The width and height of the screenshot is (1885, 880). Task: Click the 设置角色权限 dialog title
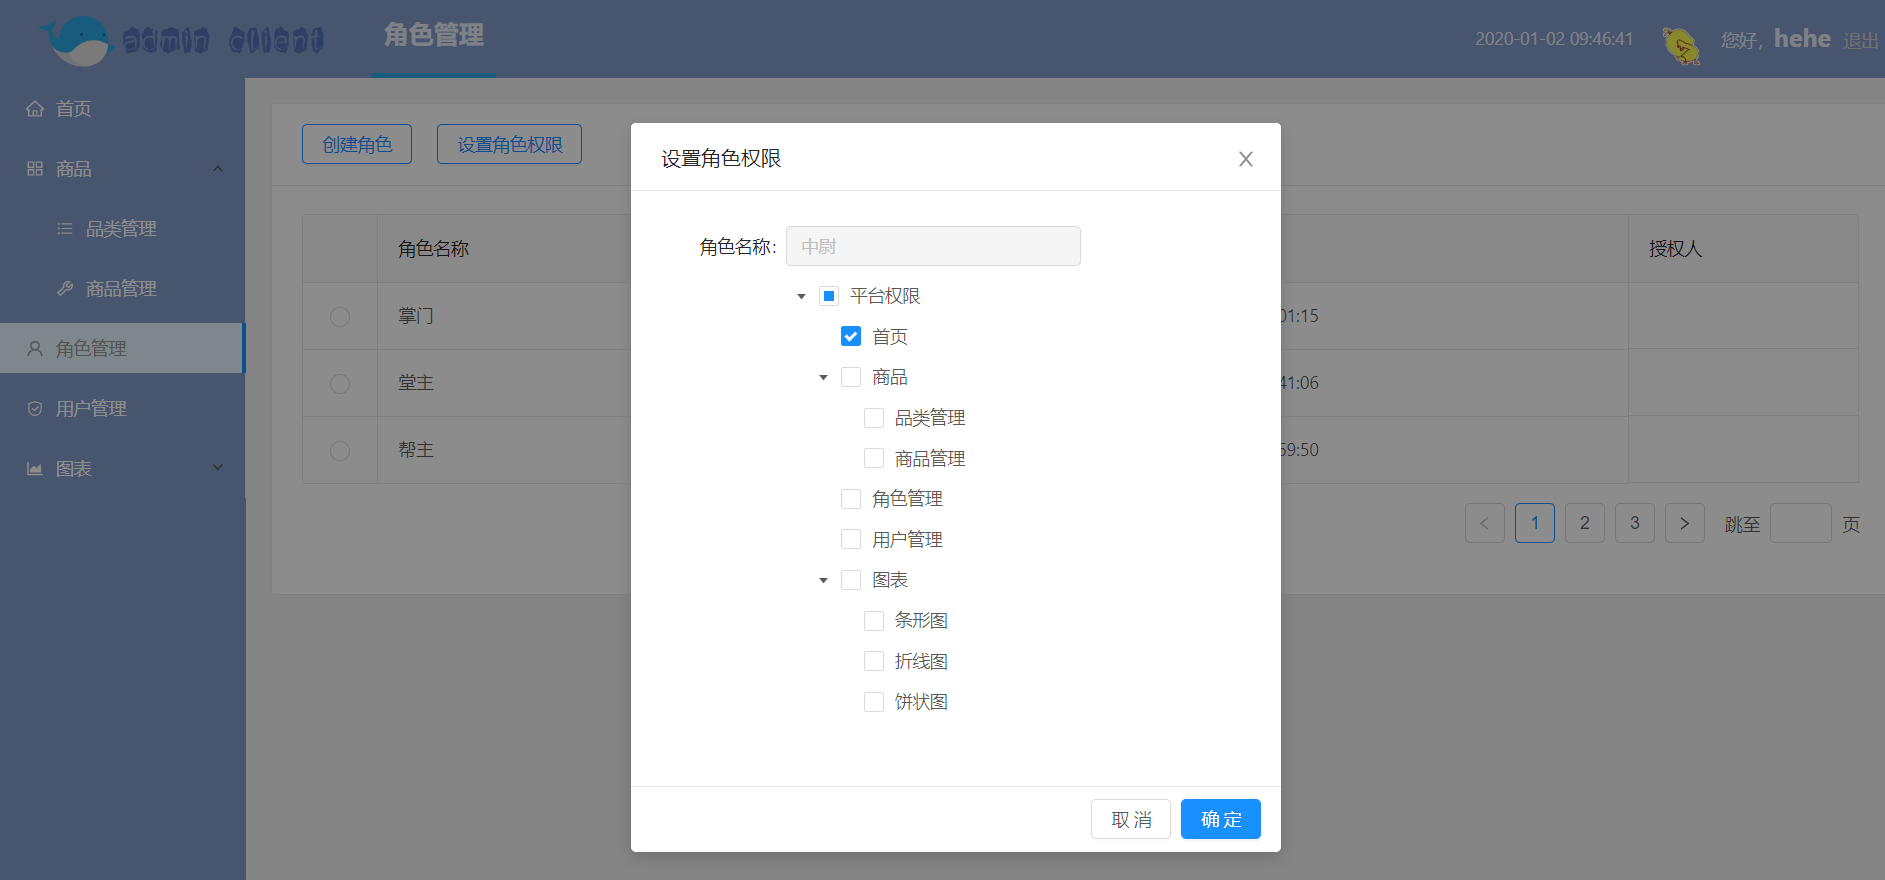(x=721, y=158)
